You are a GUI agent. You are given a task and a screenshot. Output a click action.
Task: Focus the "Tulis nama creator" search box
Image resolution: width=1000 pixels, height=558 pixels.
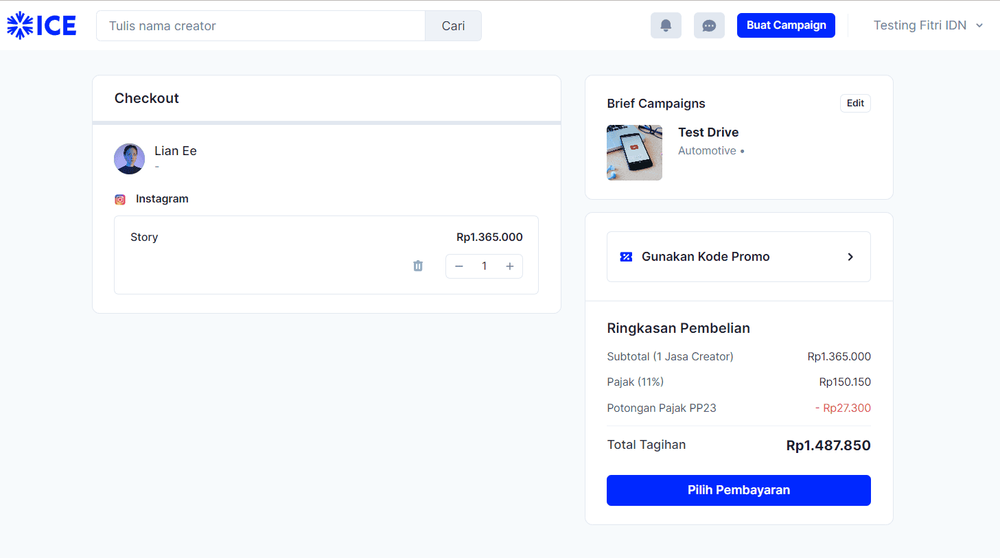[x=261, y=26]
